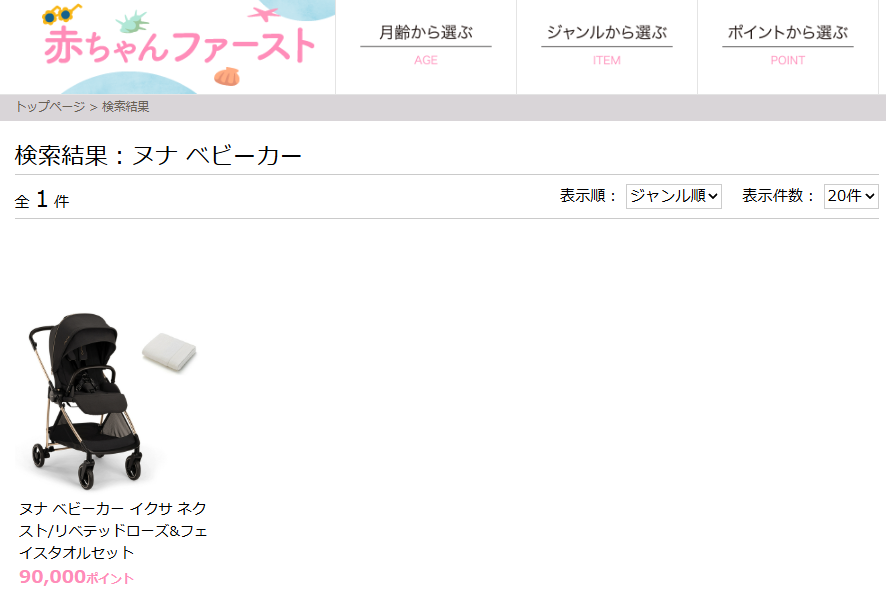Image resolution: width=886 pixels, height=594 pixels.
Task: Click the green starfish icon in logo
Action: pyautogui.click(x=132, y=22)
